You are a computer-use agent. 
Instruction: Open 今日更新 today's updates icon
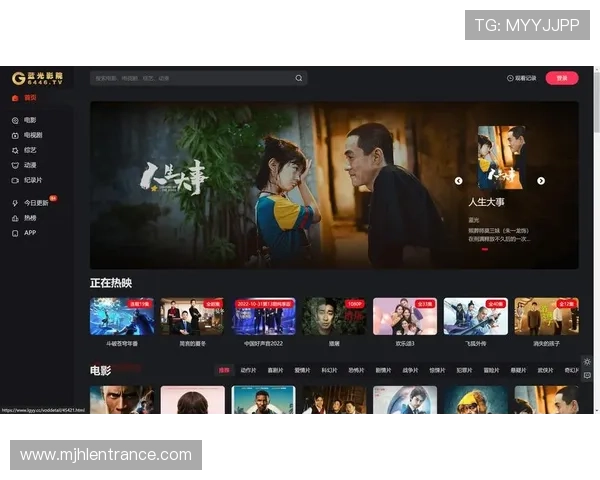pyautogui.click(x=15, y=203)
